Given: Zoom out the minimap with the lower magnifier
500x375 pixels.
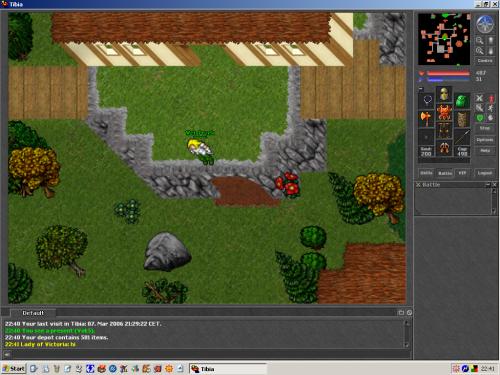Looking at the screenshot, I should (480, 51).
